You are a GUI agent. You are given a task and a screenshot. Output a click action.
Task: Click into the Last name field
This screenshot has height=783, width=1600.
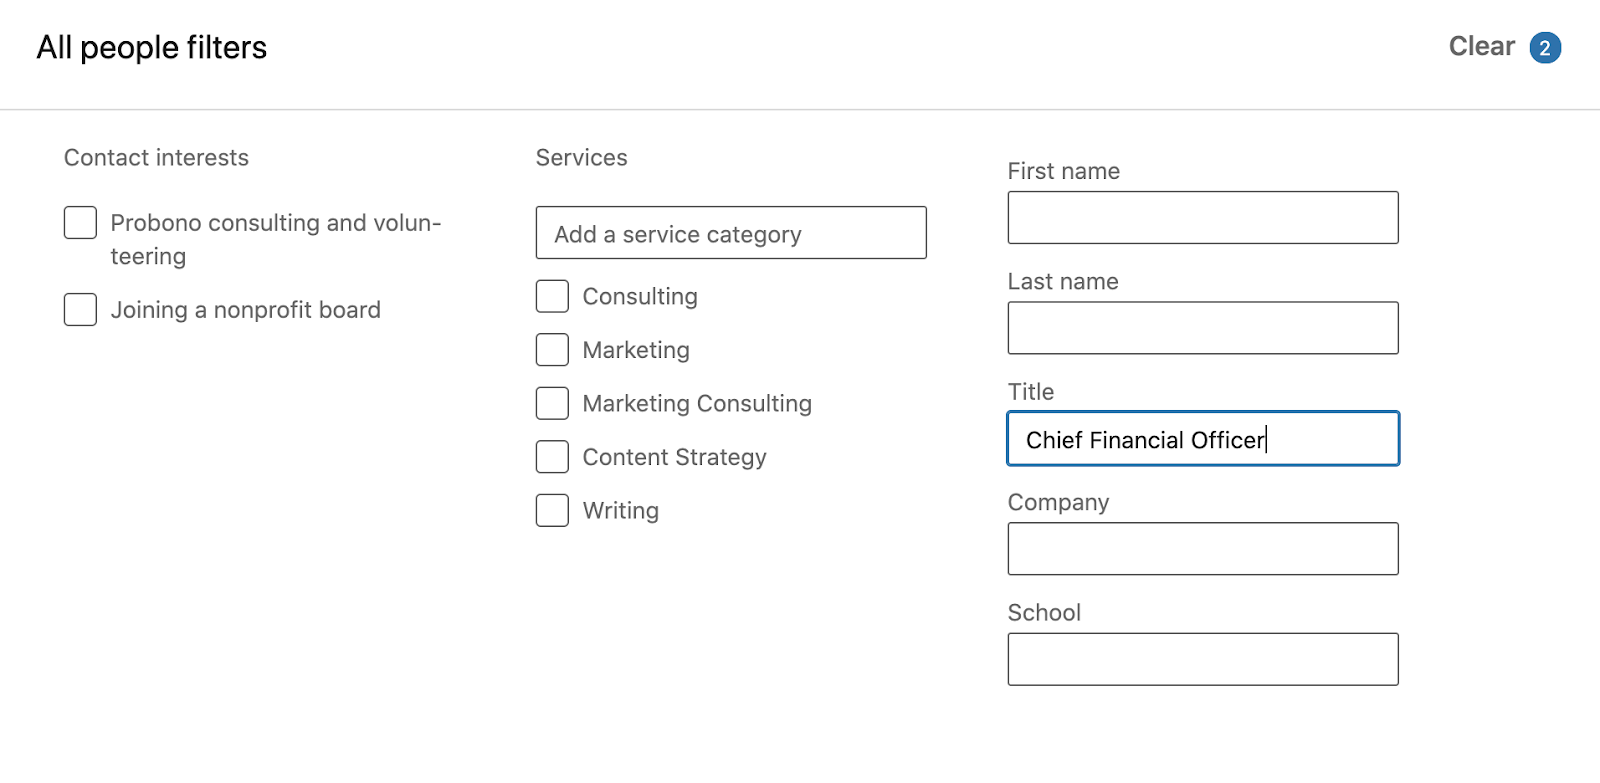point(1203,328)
